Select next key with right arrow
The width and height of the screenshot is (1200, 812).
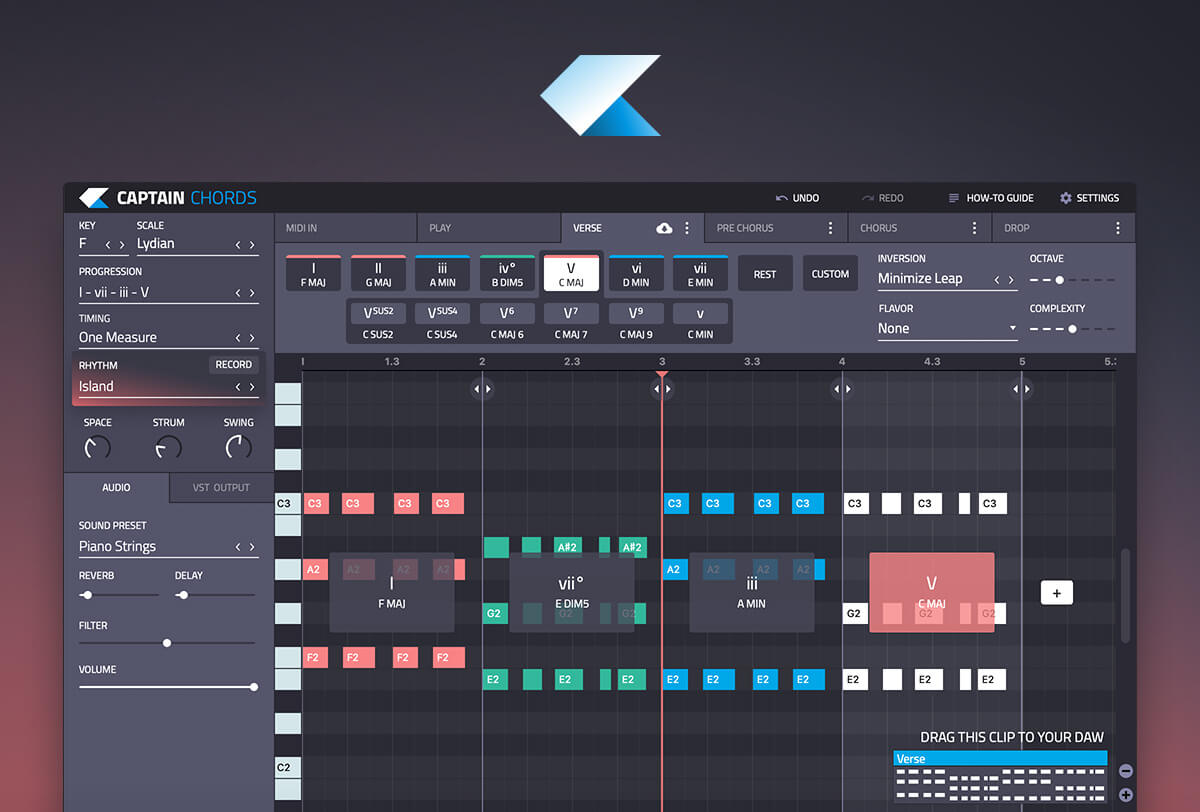tap(122, 244)
